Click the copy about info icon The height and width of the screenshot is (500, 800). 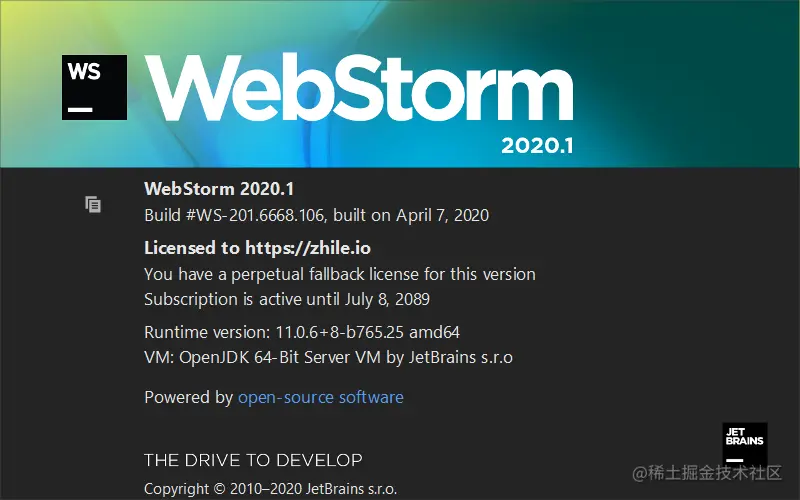coord(93,205)
